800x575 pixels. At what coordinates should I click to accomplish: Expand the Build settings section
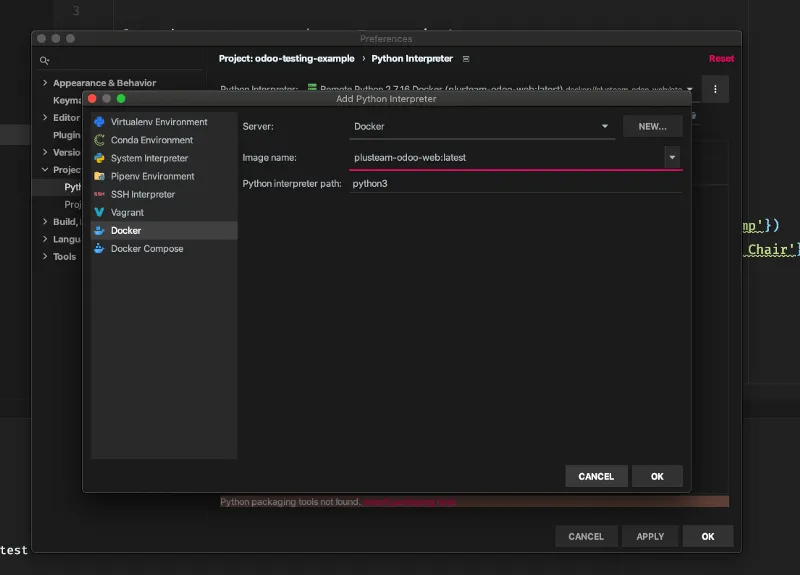45,221
